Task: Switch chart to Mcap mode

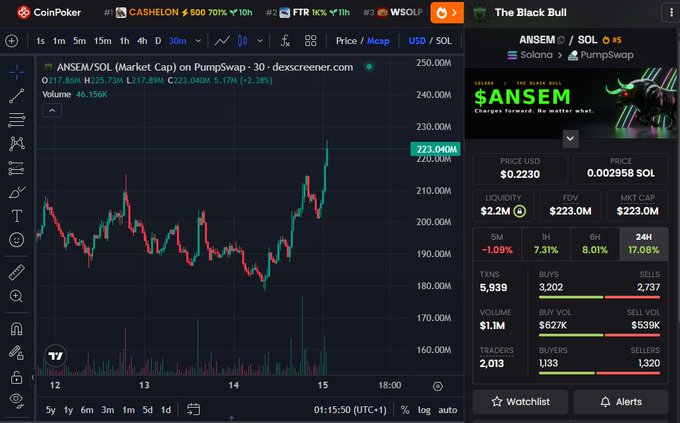Action: 378,41
